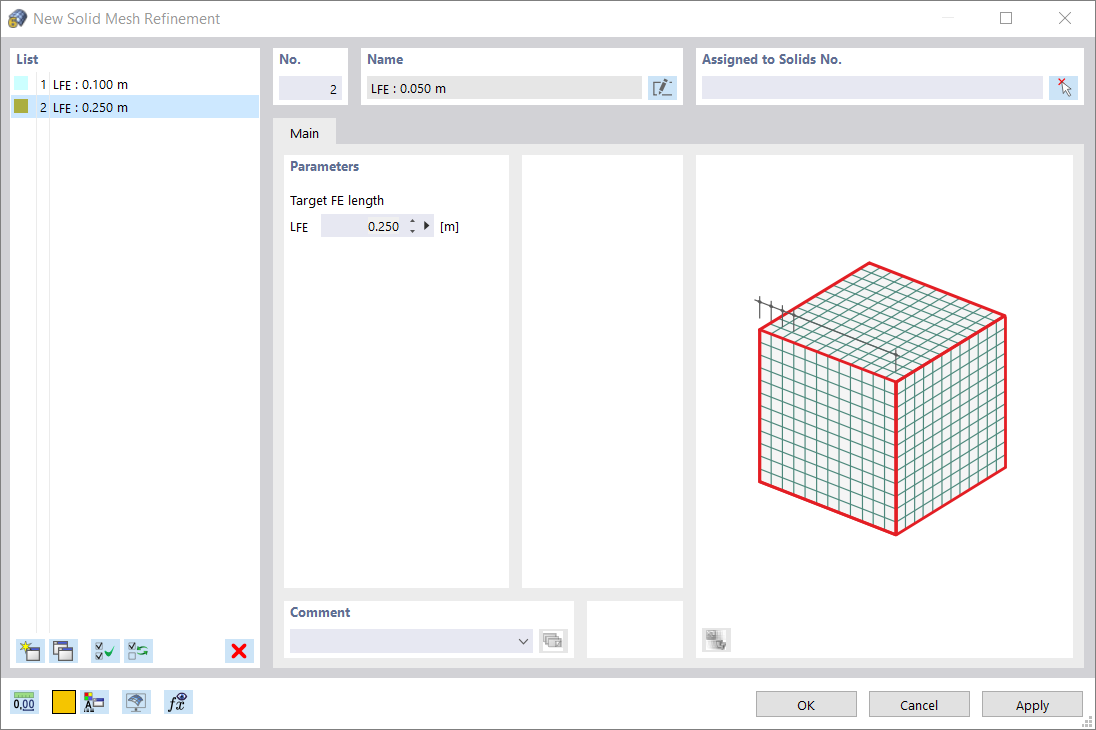Select all list items icon
Image resolution: width=1096 pixels, height=730 pixels.
106,651
